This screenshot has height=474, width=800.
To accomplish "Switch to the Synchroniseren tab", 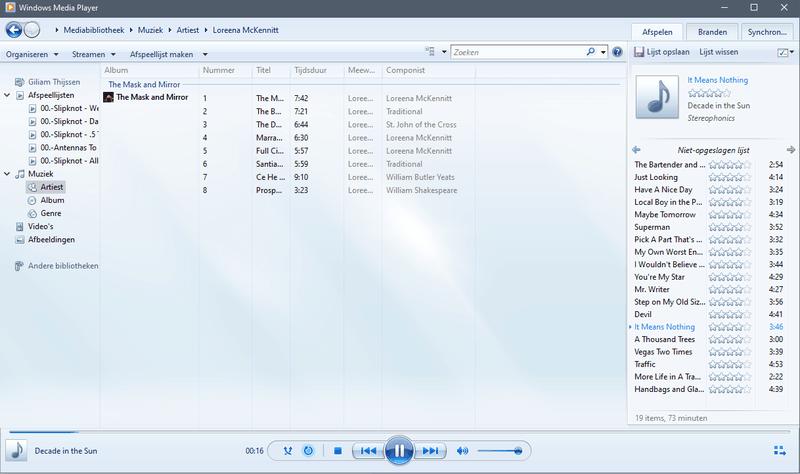I will (x=767, y=32).
